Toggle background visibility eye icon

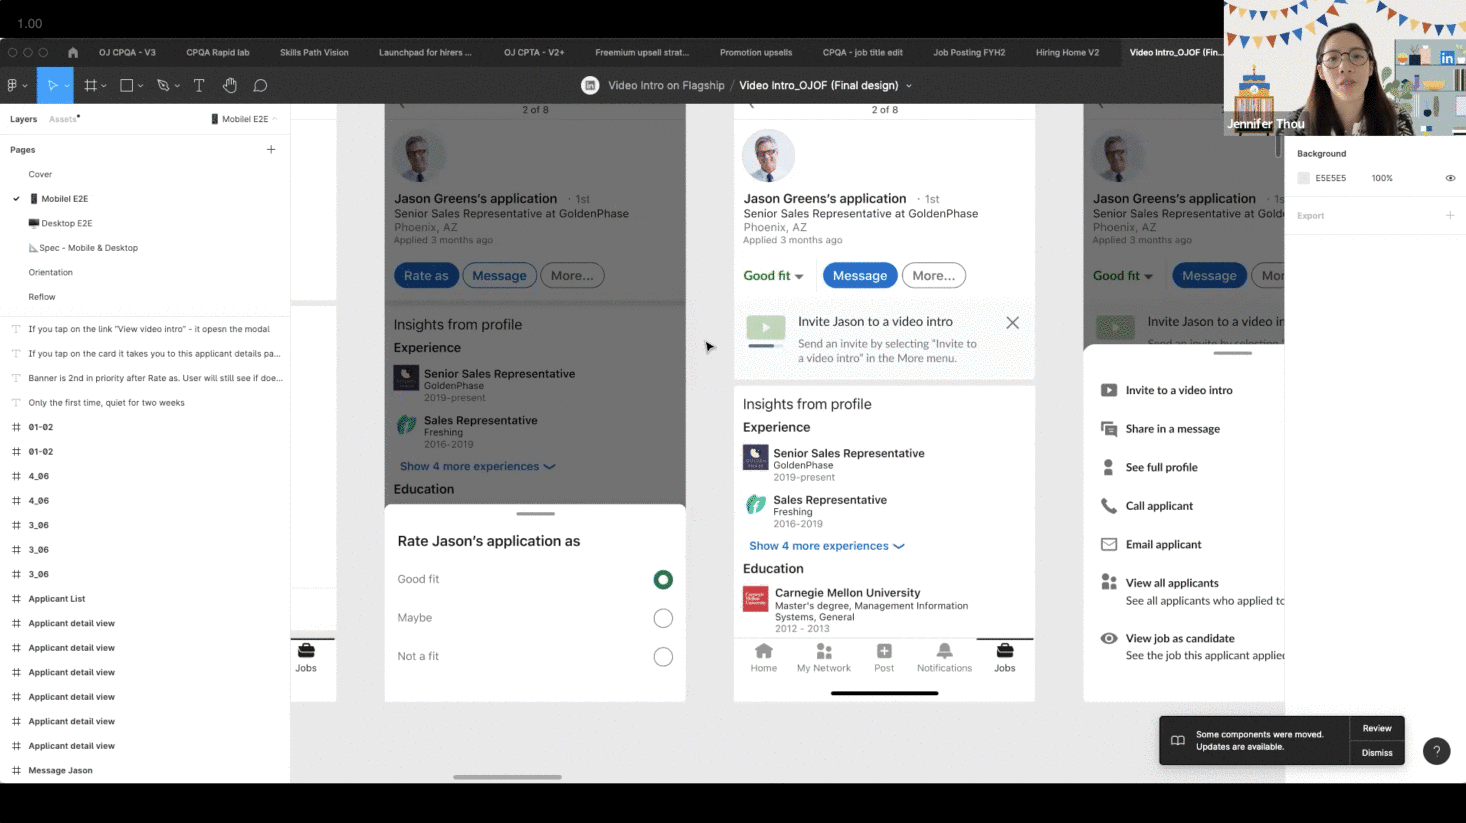click(1450, 178)
